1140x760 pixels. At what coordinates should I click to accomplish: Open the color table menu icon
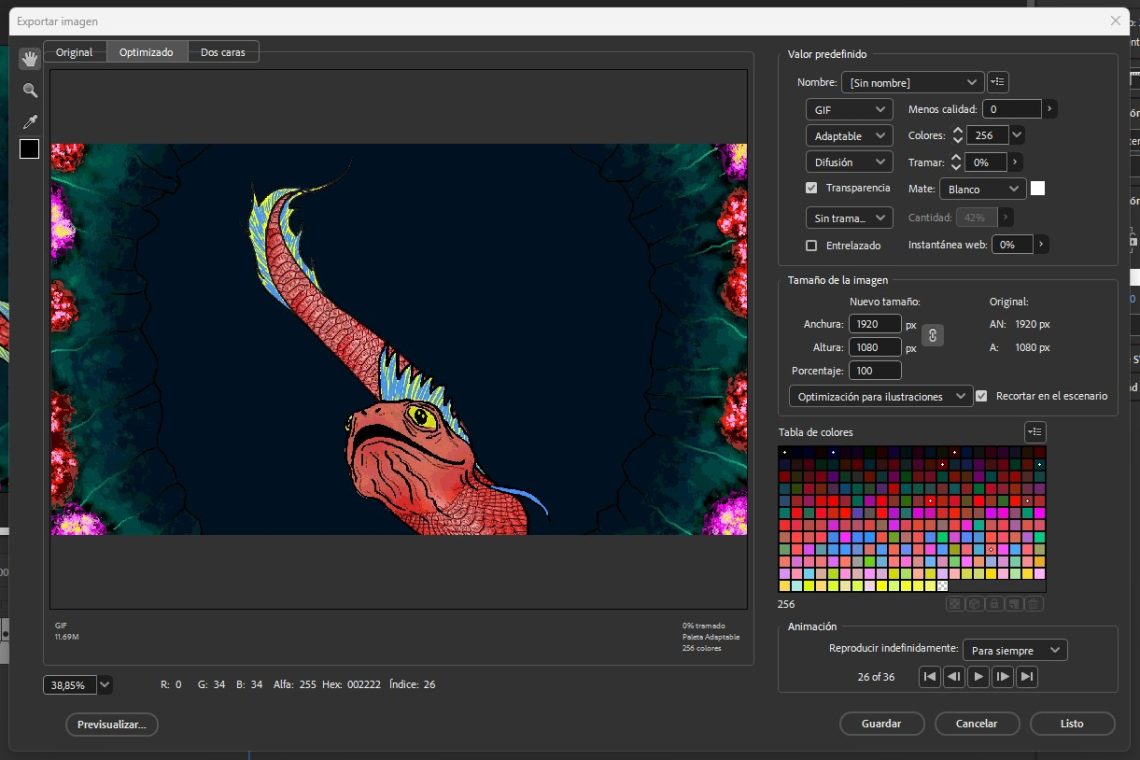[1035, 432]
